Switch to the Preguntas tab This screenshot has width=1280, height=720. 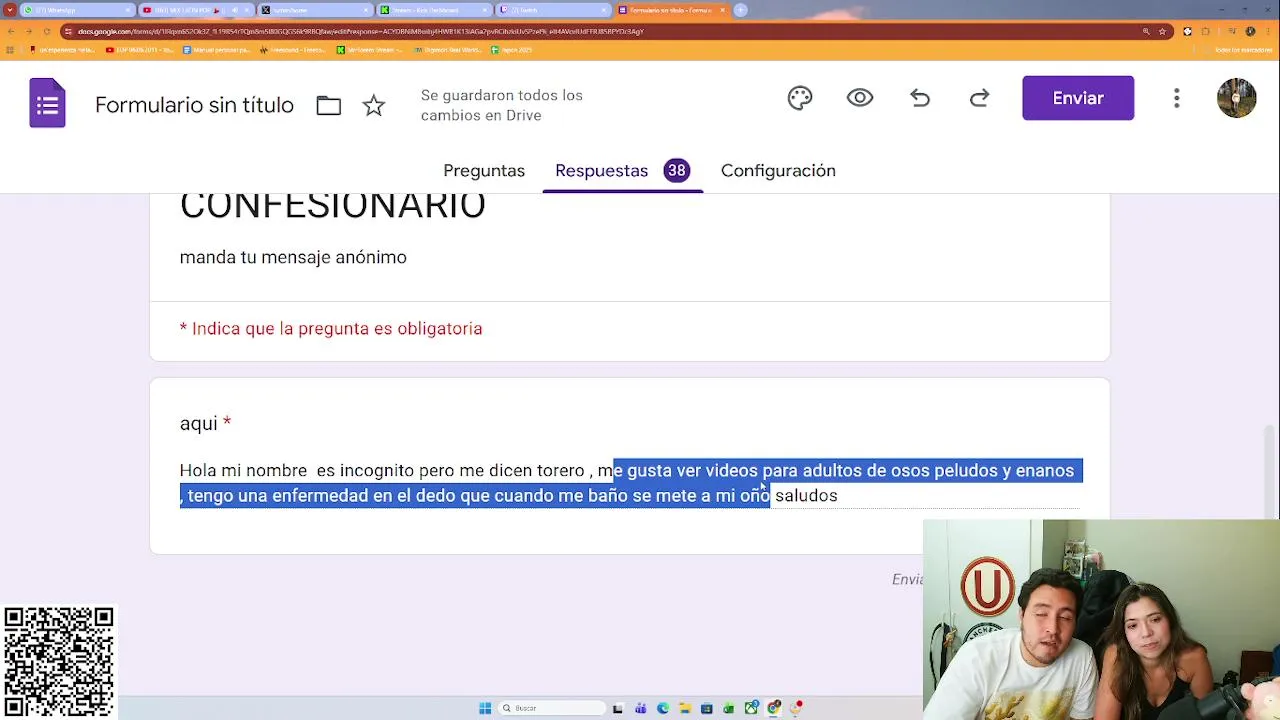(x=484, y=171)
